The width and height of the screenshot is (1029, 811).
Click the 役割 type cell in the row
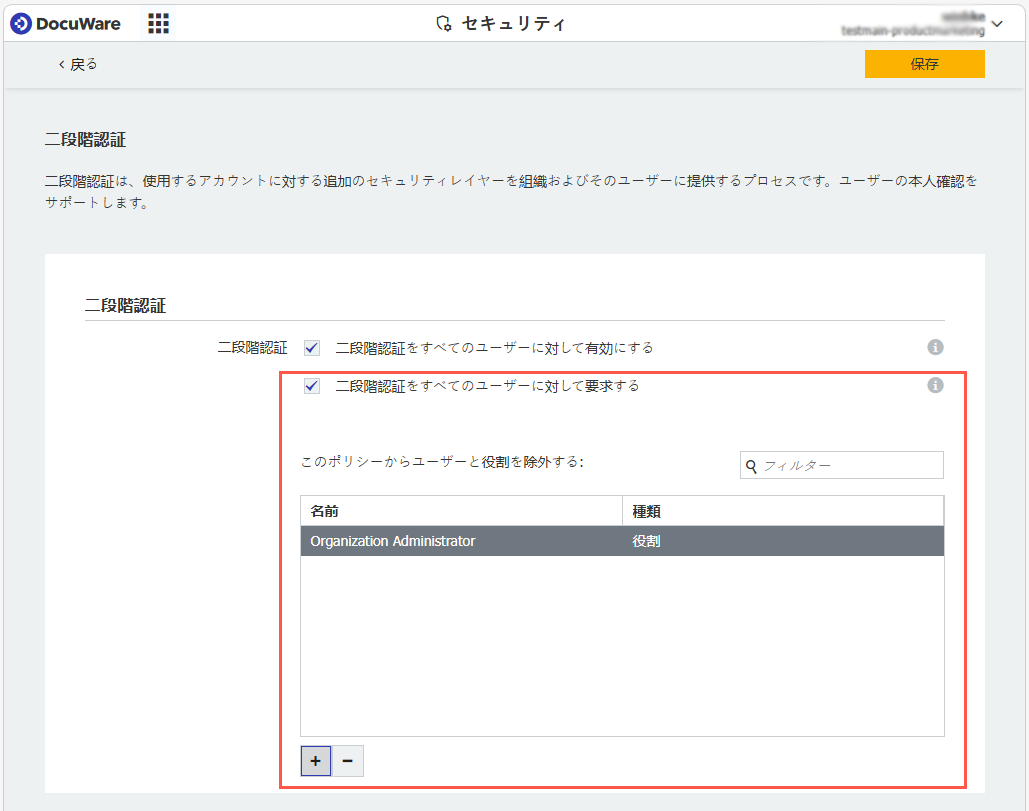click(646, 541)
